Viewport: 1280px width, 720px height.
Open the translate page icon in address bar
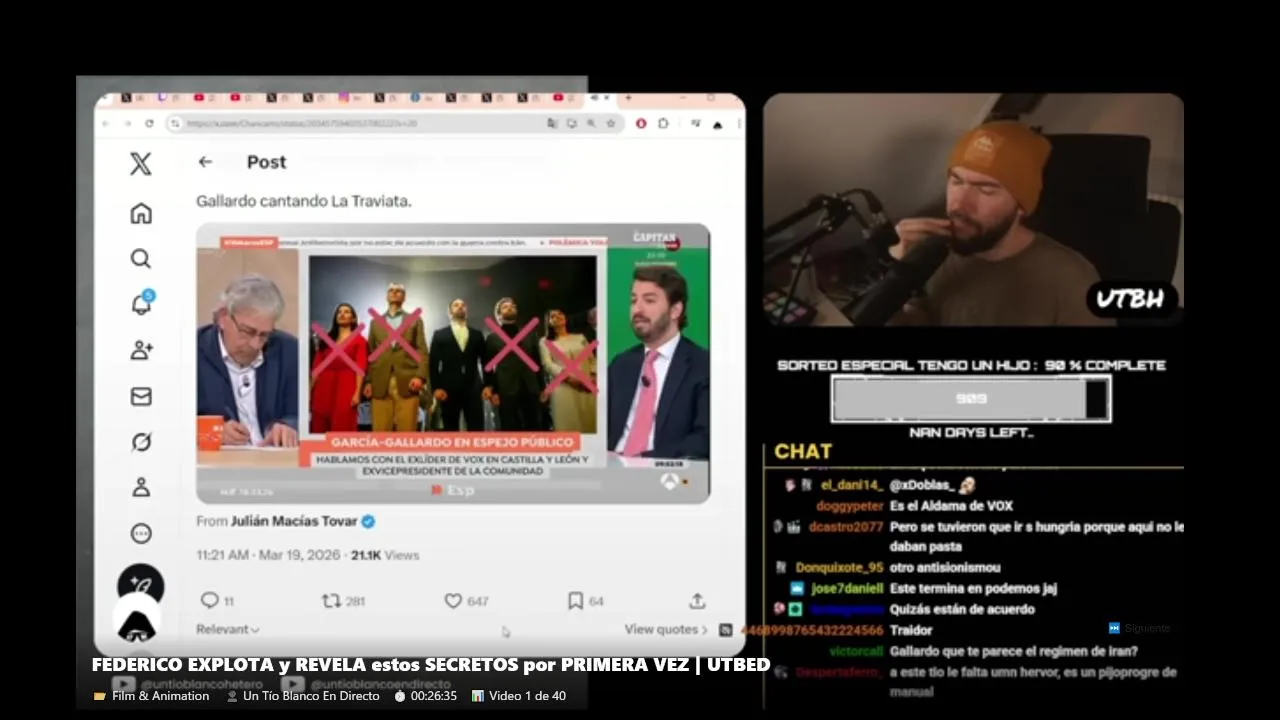(552, 123)
